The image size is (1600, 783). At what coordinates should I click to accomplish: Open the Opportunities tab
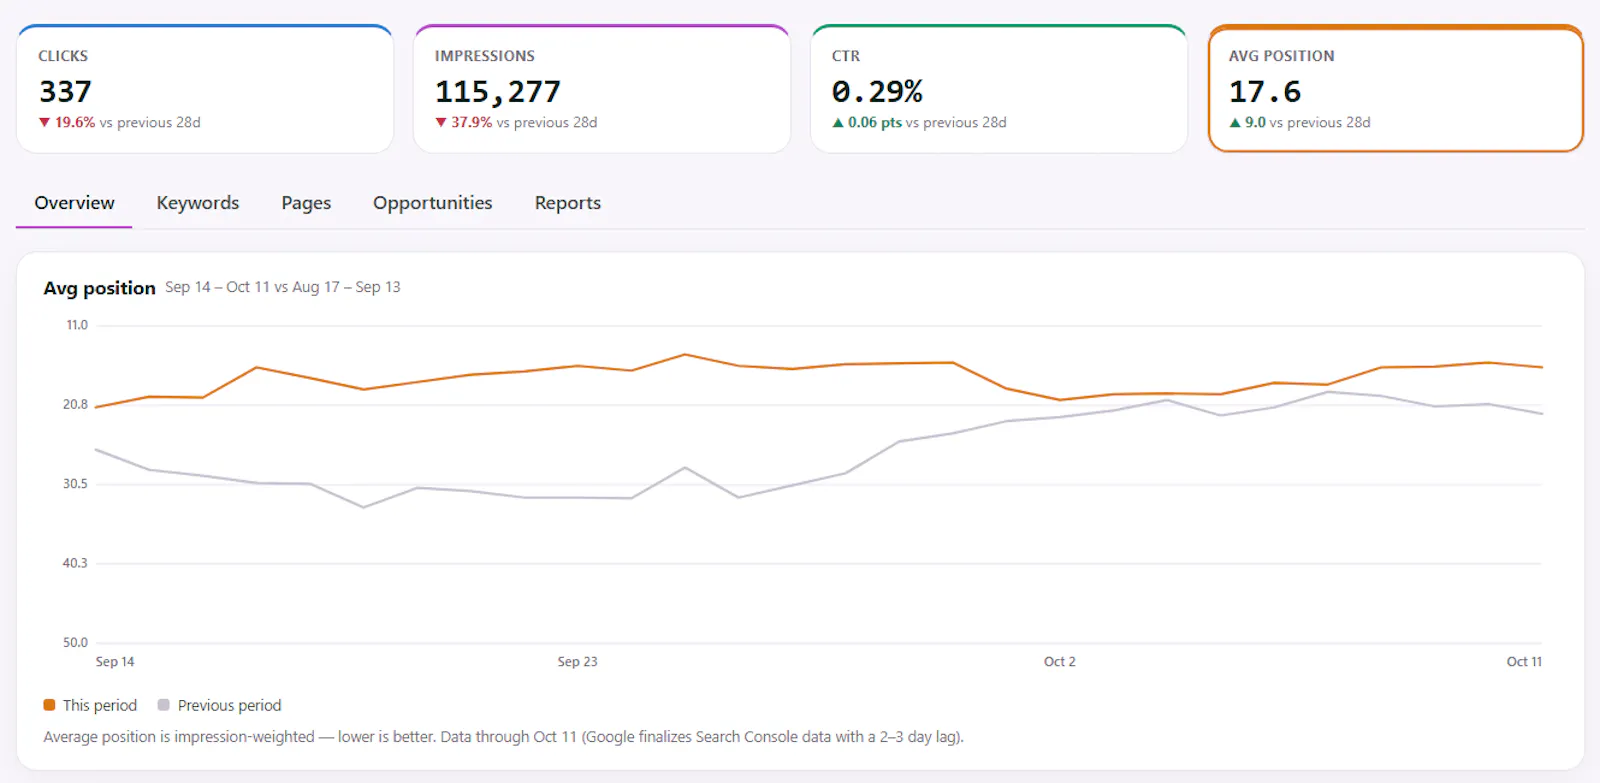pos(433,203)
